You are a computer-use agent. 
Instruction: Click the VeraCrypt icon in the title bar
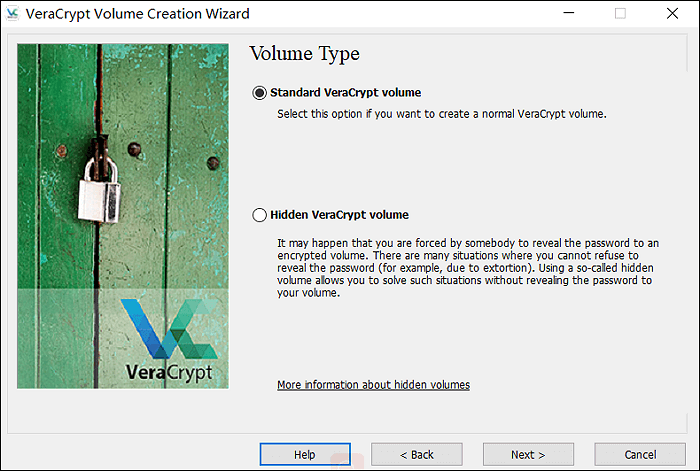[x=15, y=14]
